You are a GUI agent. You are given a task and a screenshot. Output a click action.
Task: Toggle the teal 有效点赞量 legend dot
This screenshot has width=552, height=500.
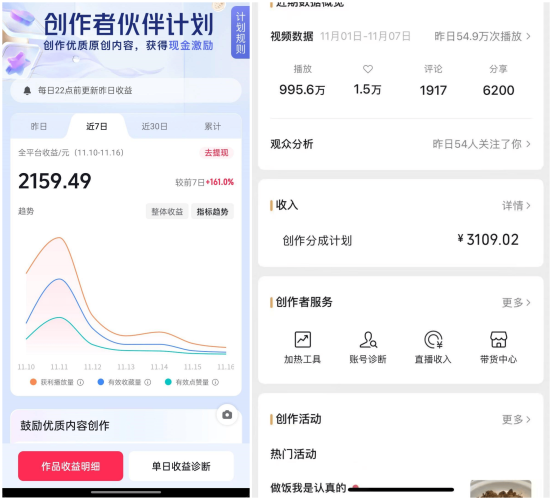(x=168, y=382)
